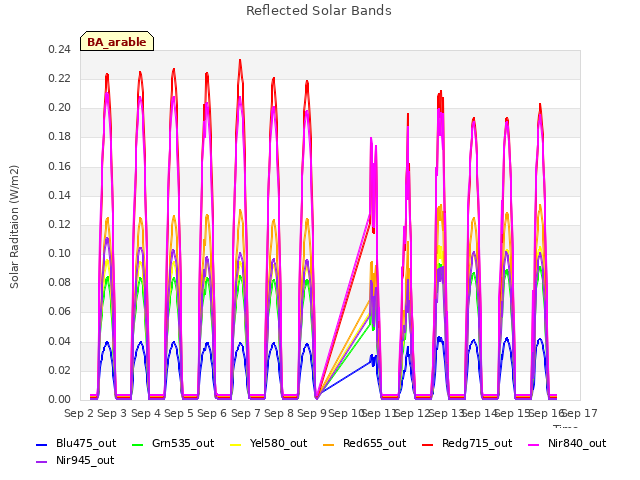Select the blue Blu475_out legend color marker
Image resolution: width=640 pixels, height=480 pixels.
[x=42, y=444]
